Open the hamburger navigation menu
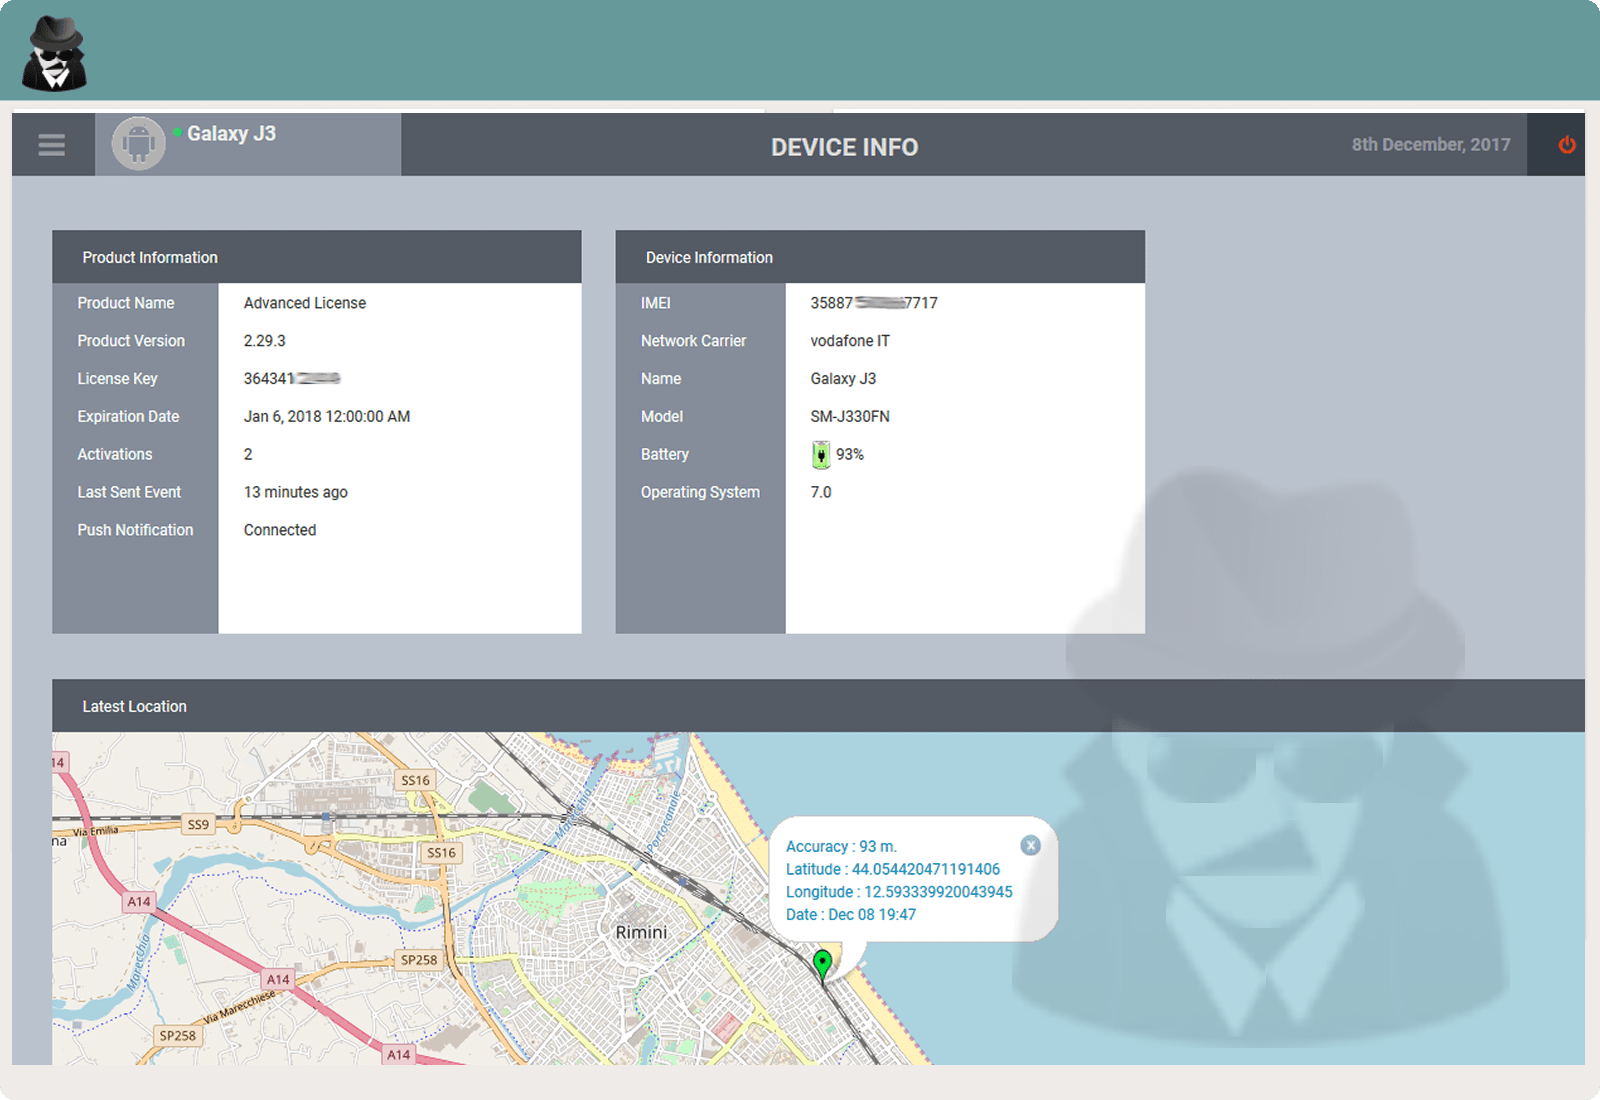The image size is (1600, 1100). 51,144
